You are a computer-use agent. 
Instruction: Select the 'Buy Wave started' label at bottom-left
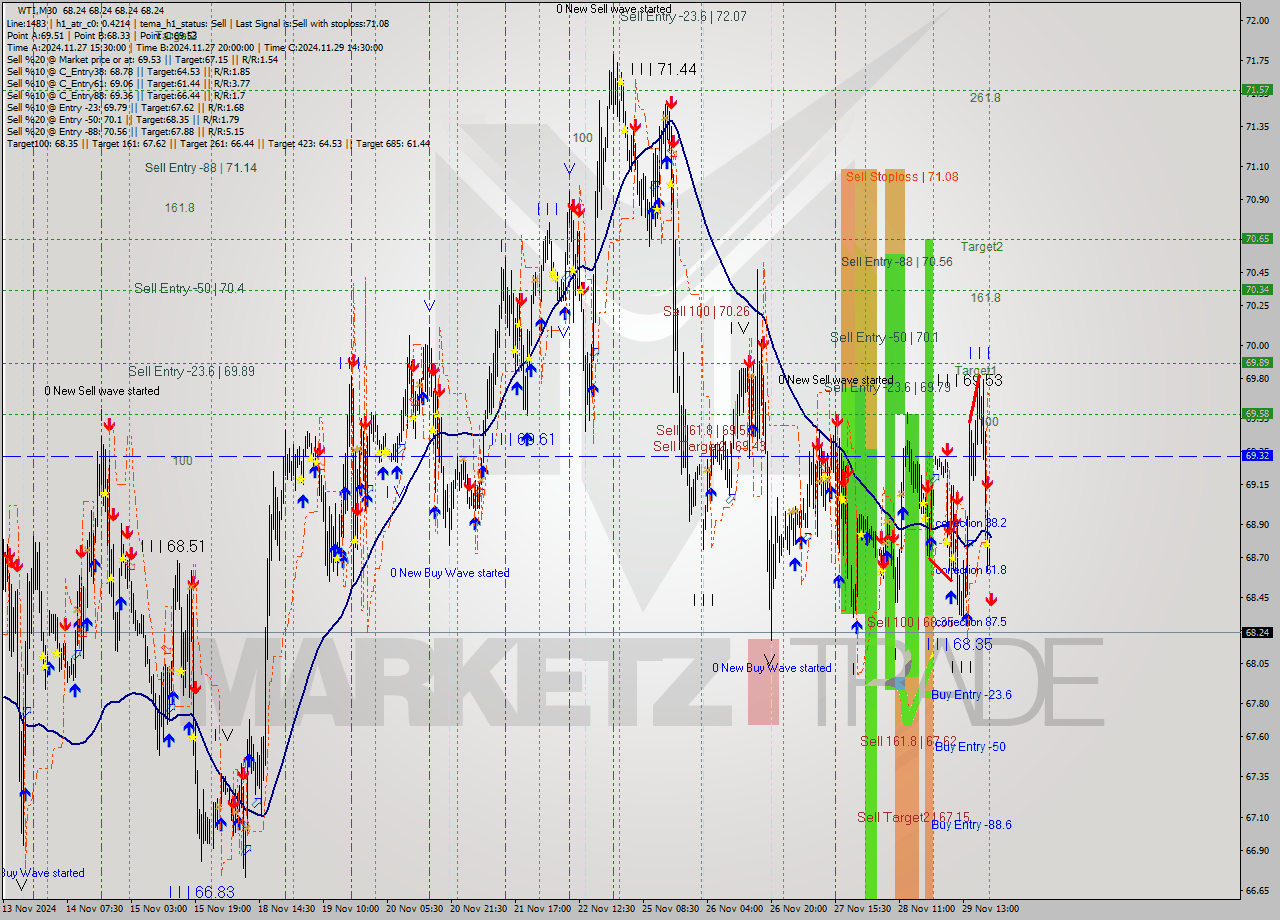pyautogui.click(x=43, y=873)
